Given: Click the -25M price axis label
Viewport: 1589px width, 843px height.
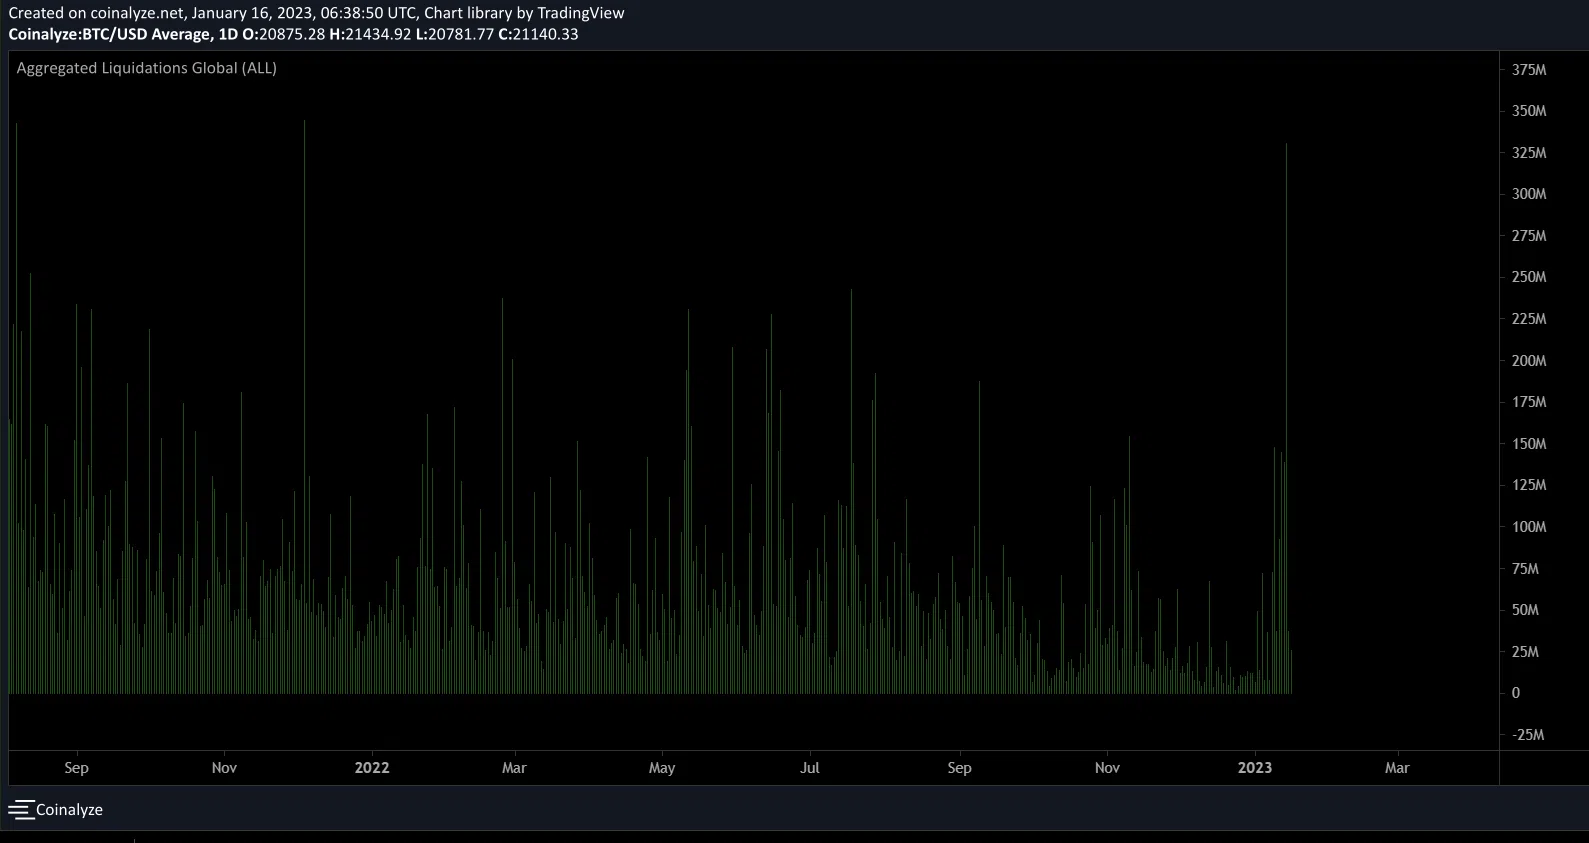Looking at the screenshot, I should point(1527,735).
